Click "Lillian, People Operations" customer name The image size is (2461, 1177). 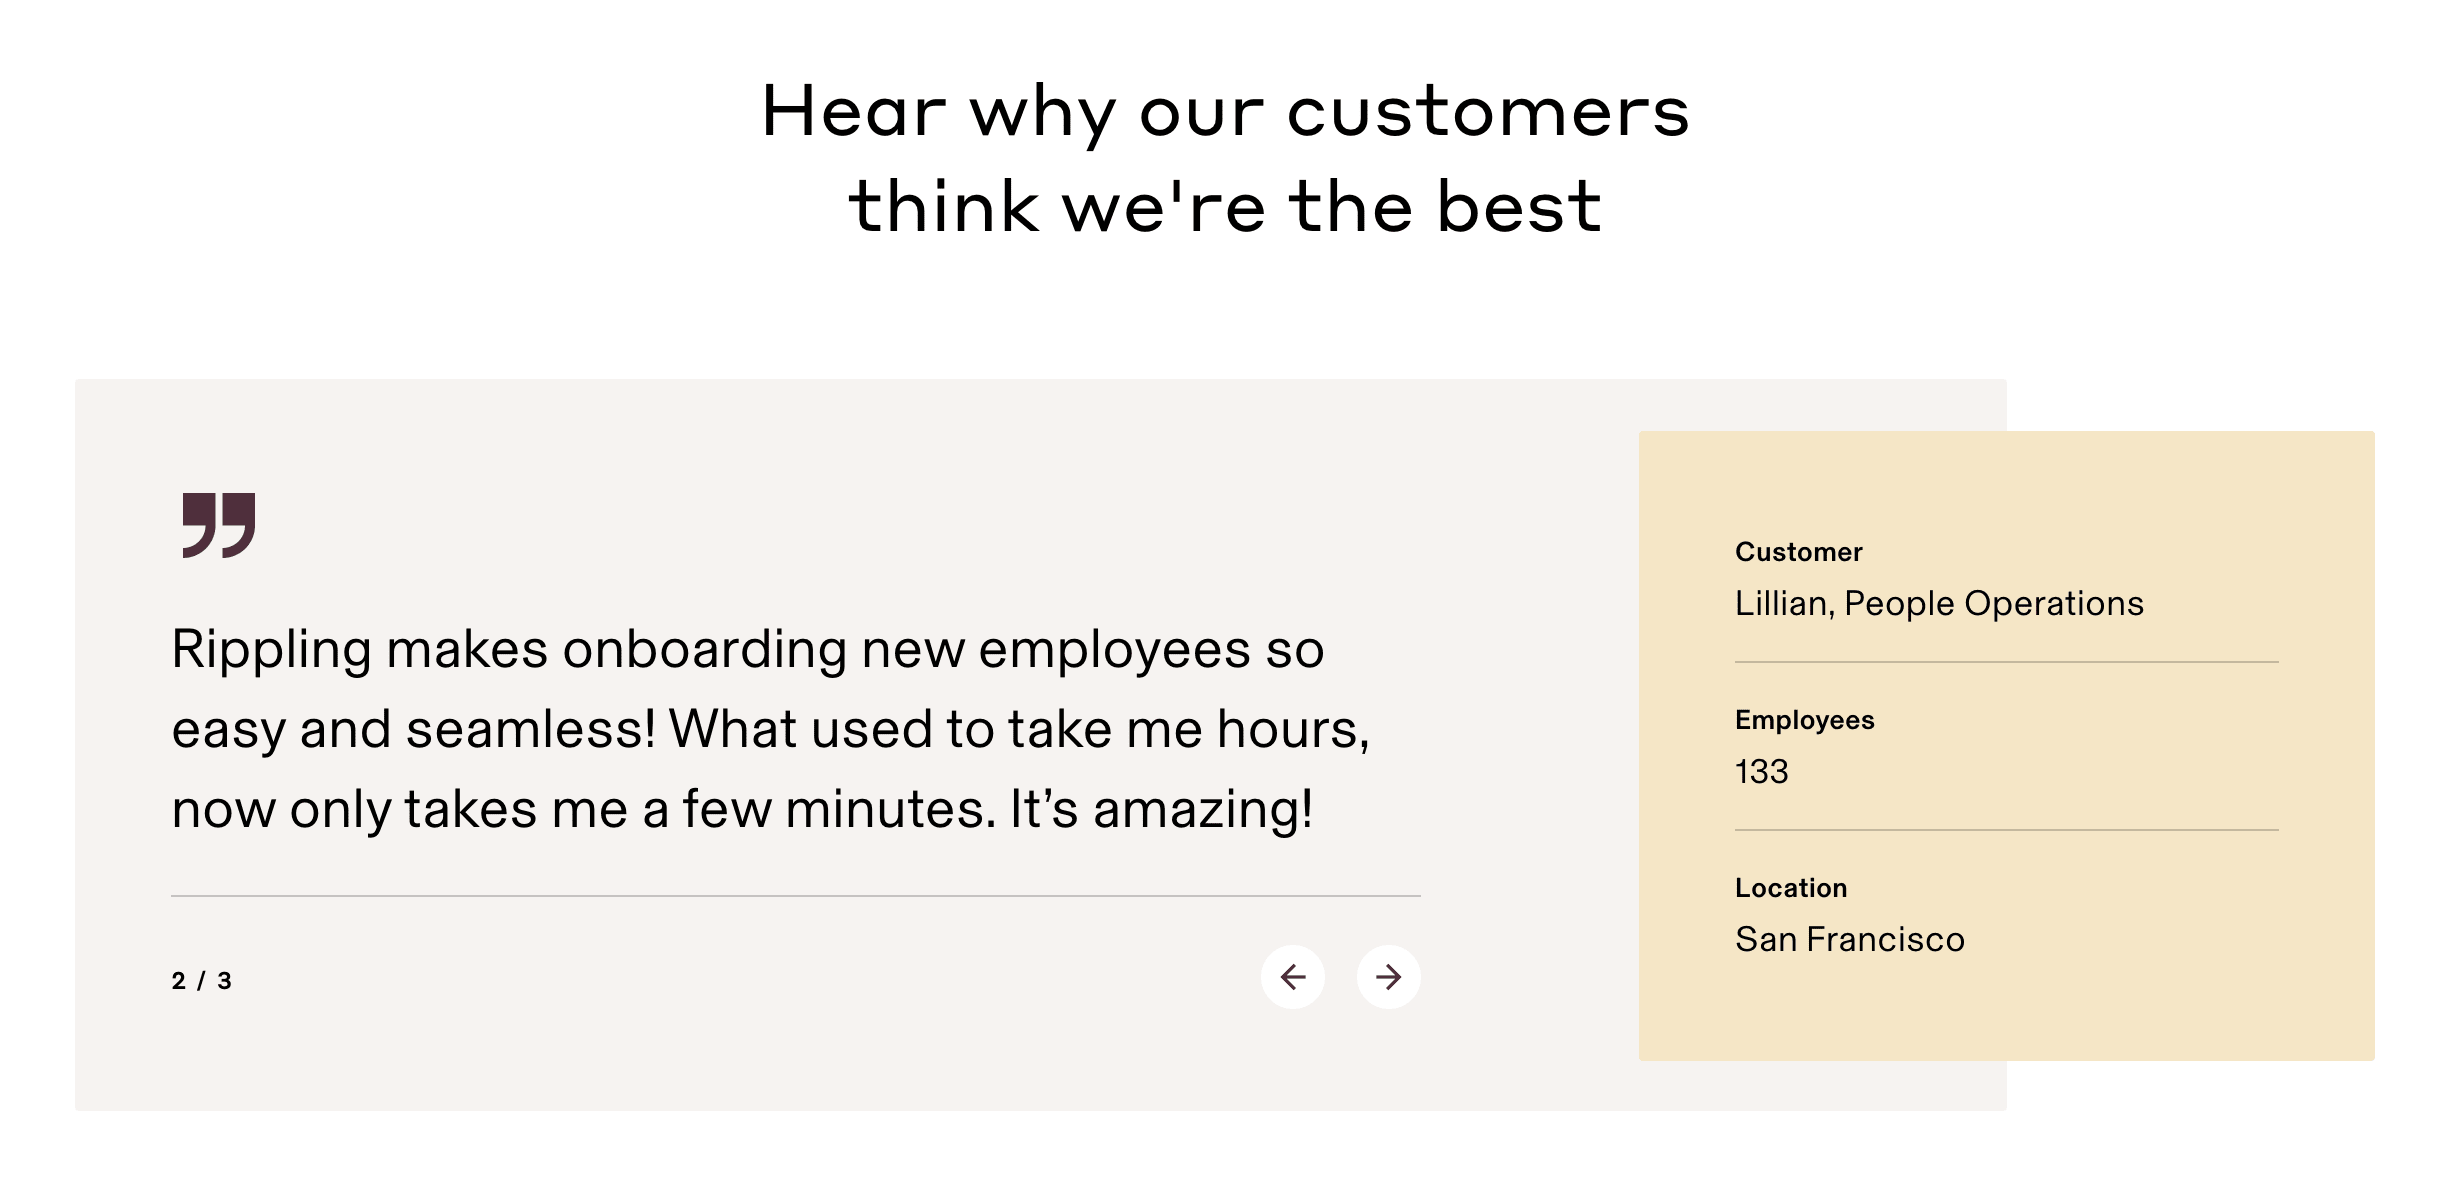tap(1939, 604)
